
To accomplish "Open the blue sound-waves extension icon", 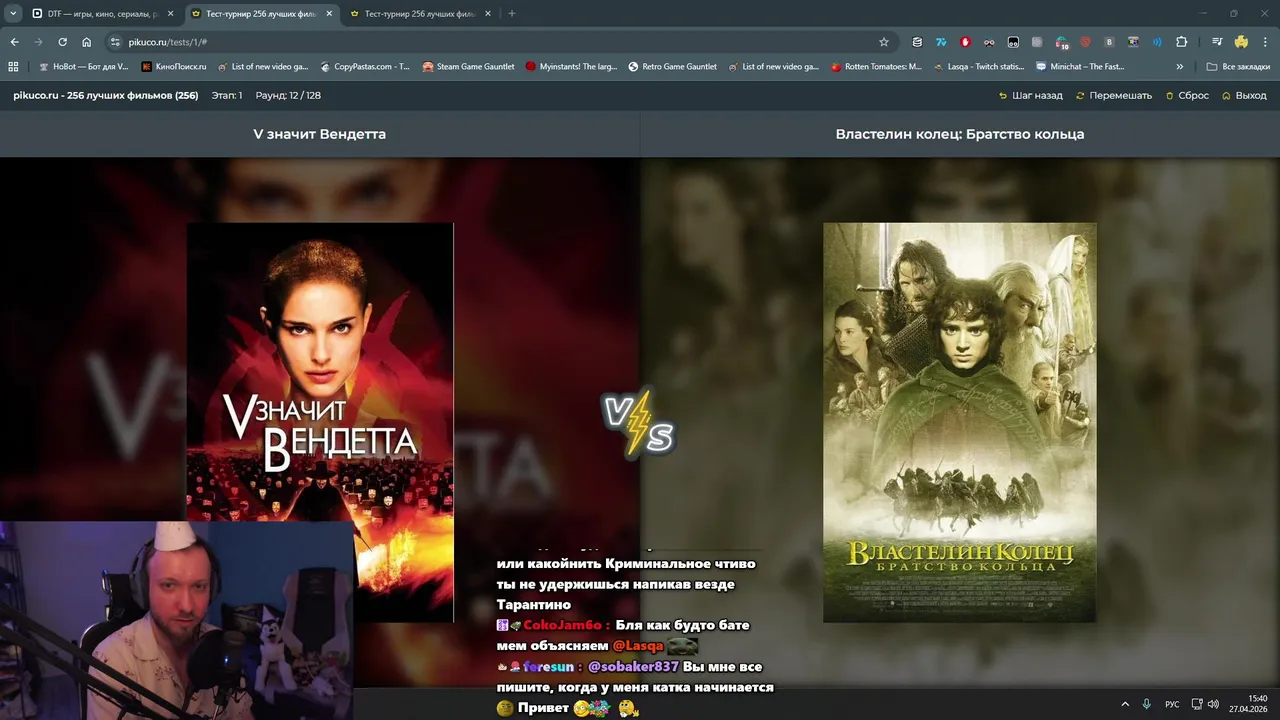I will tap(1157, 42).
